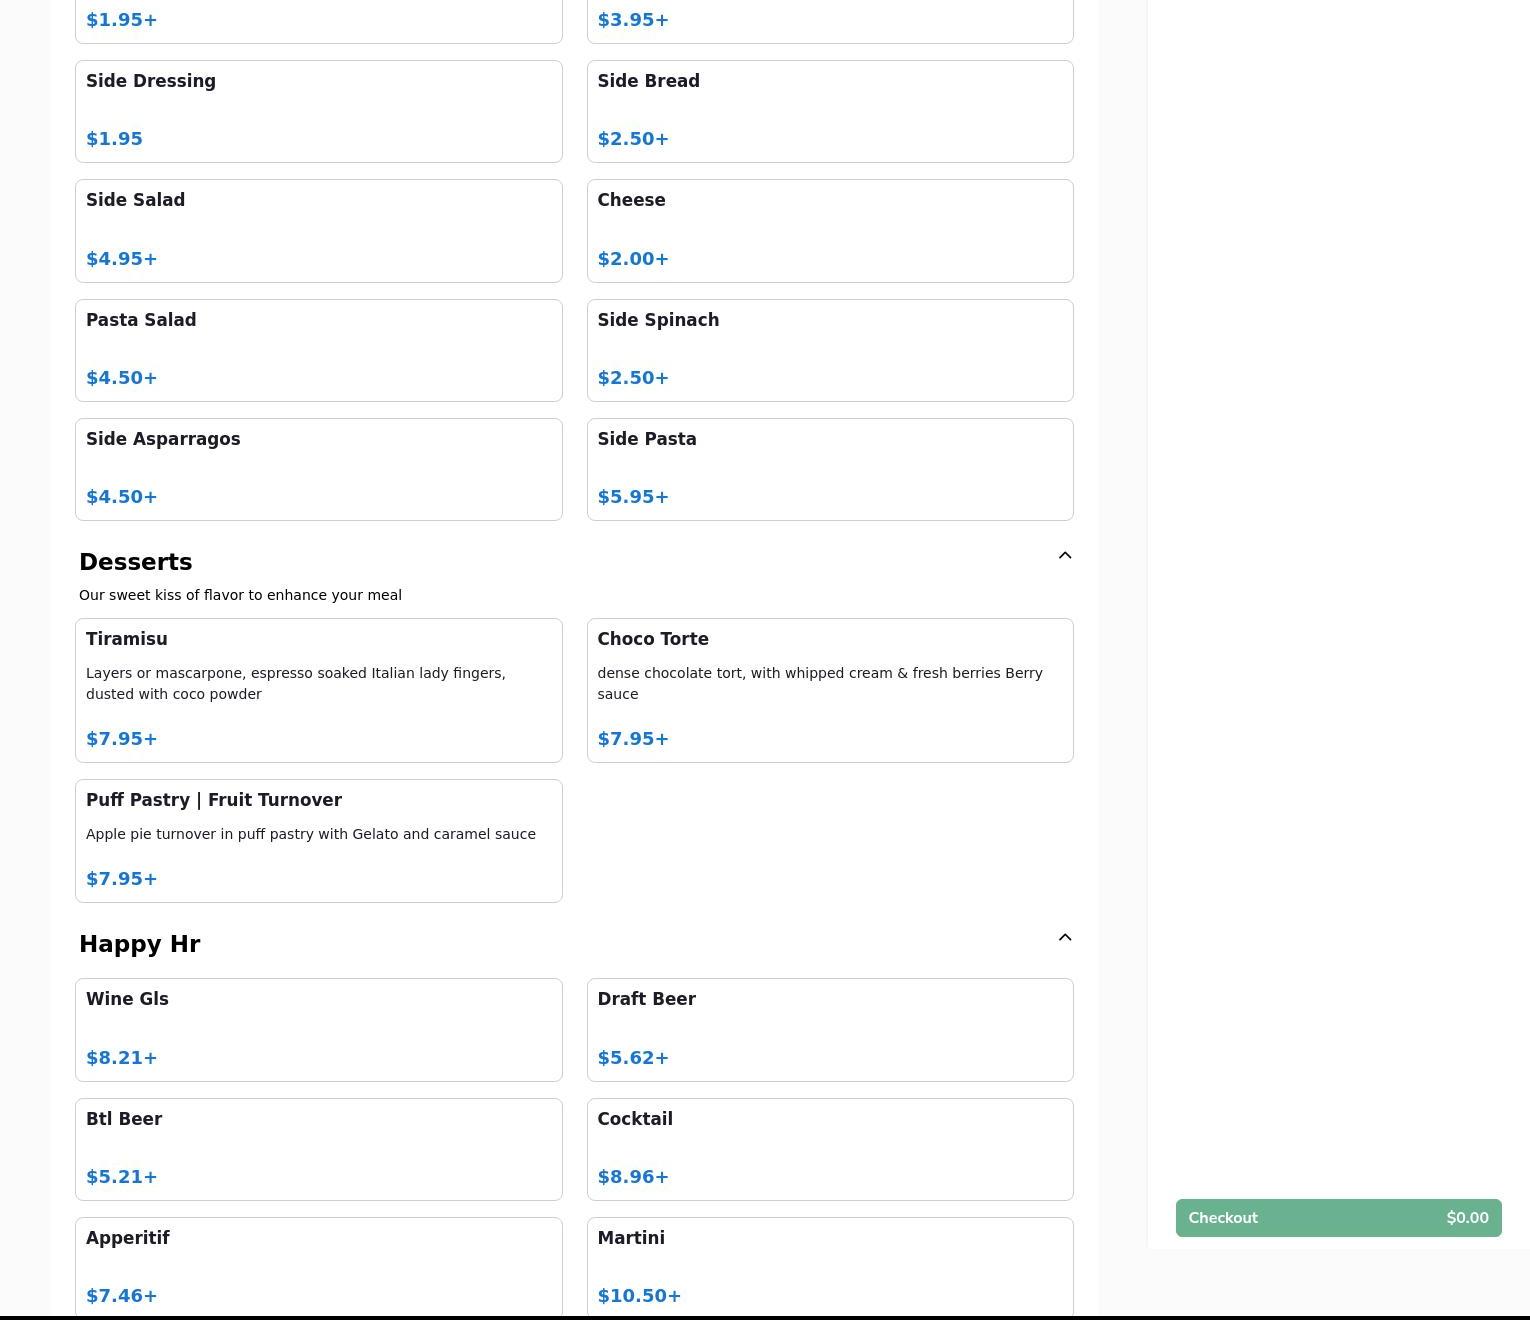Pick the Cheese side item
Screen dimensions: 1530x1320
(x=829, y=230)
